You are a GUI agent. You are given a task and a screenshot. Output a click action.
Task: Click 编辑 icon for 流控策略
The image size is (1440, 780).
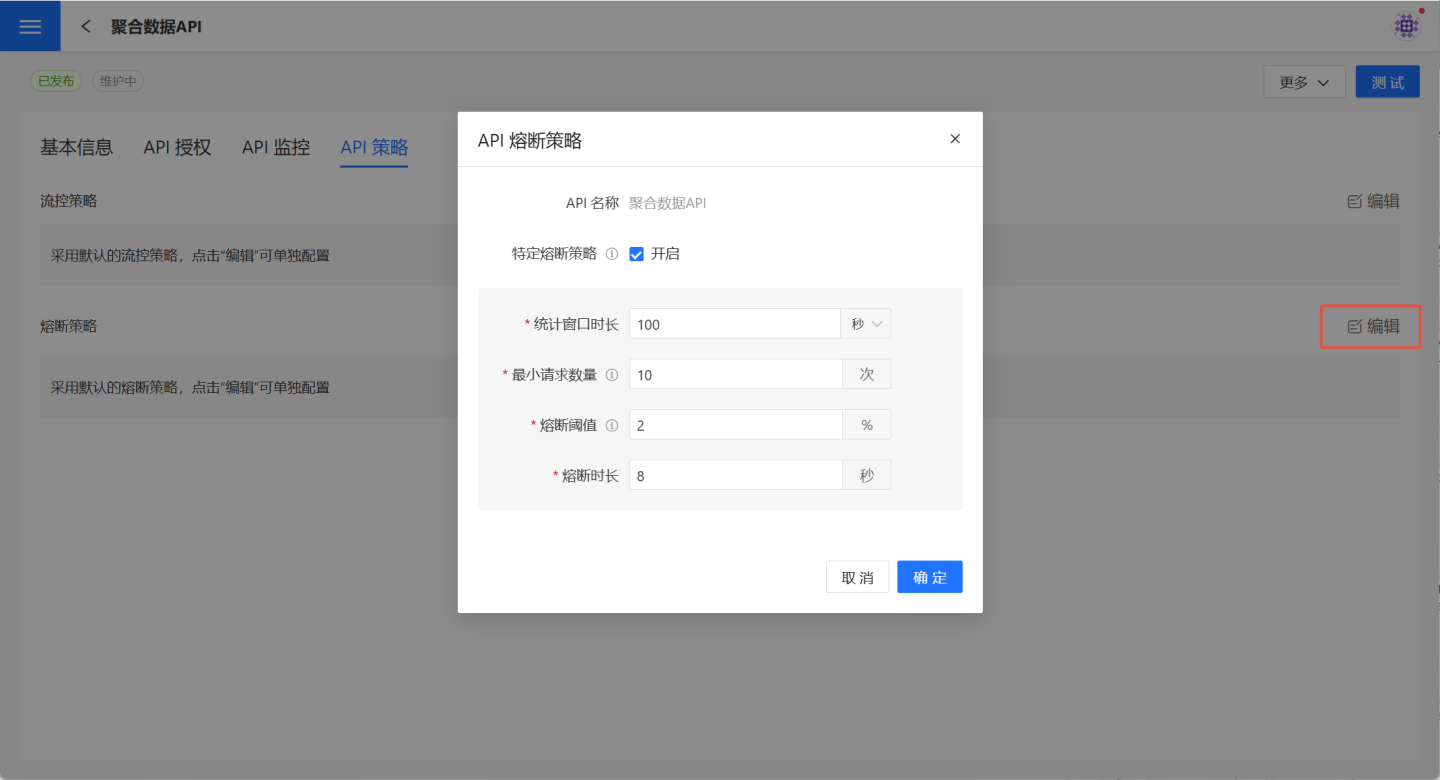point(1355,202)
